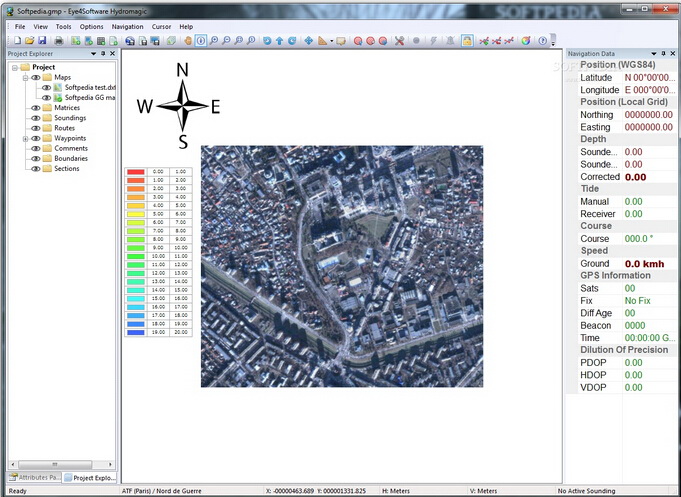681x497 pixels.
Task: Click the Print icon in toolbar
Action: [x=59, y=41]
